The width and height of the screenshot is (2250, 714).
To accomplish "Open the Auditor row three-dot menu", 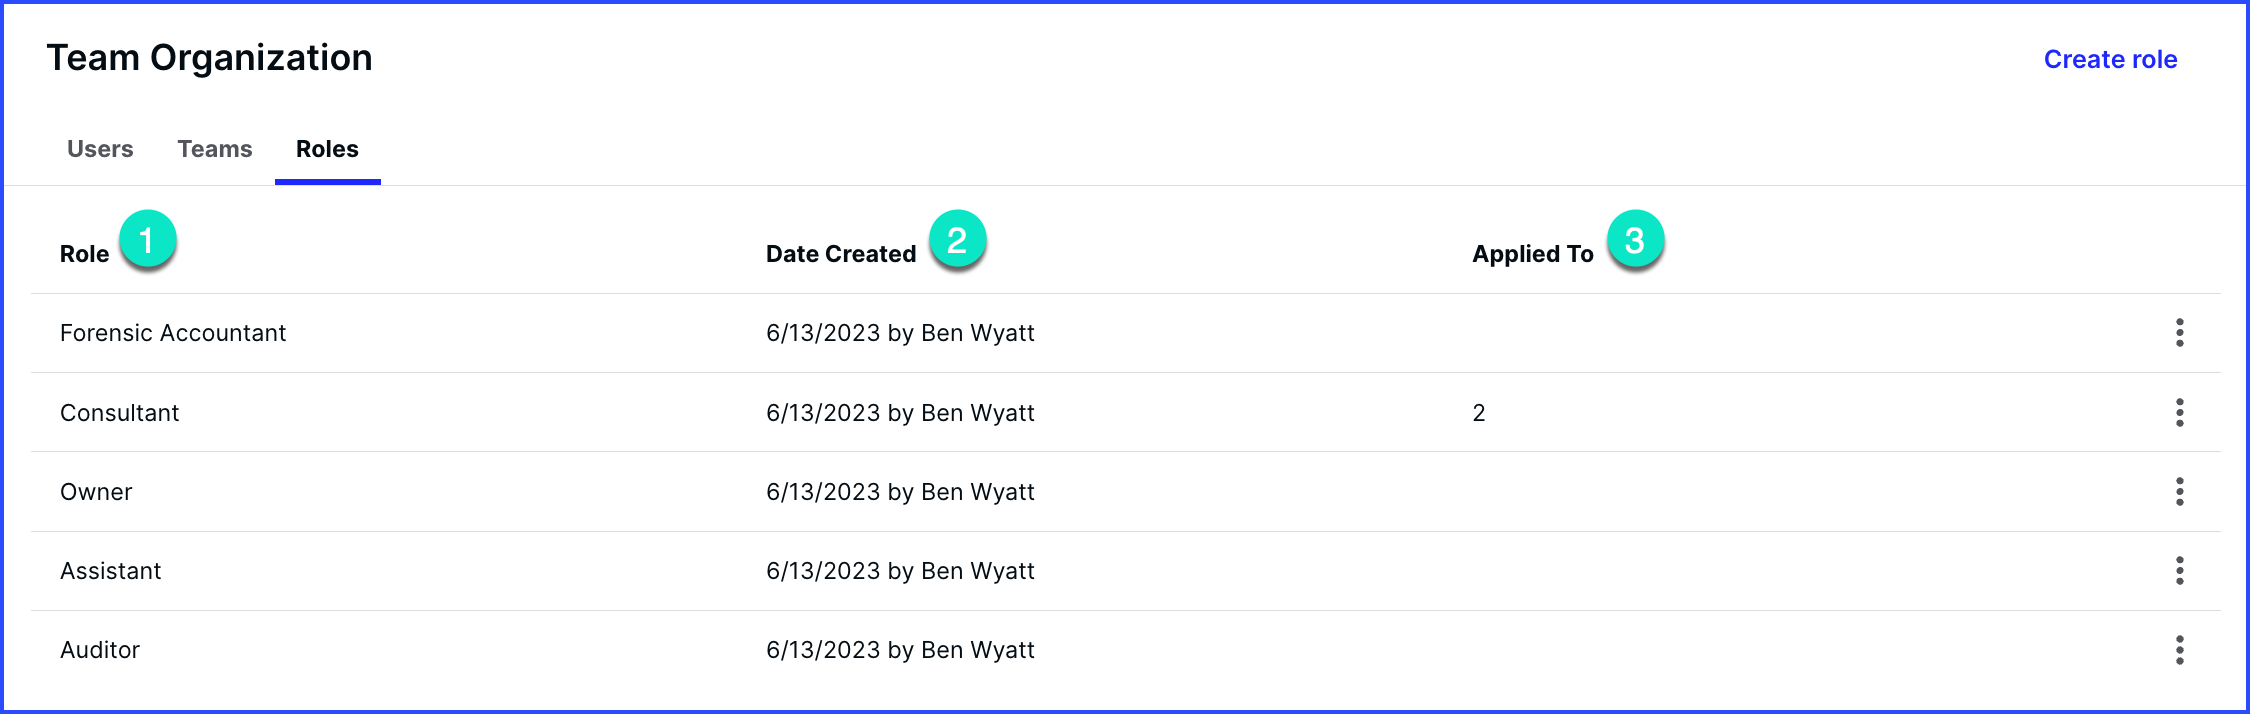I will (2179, 650).
